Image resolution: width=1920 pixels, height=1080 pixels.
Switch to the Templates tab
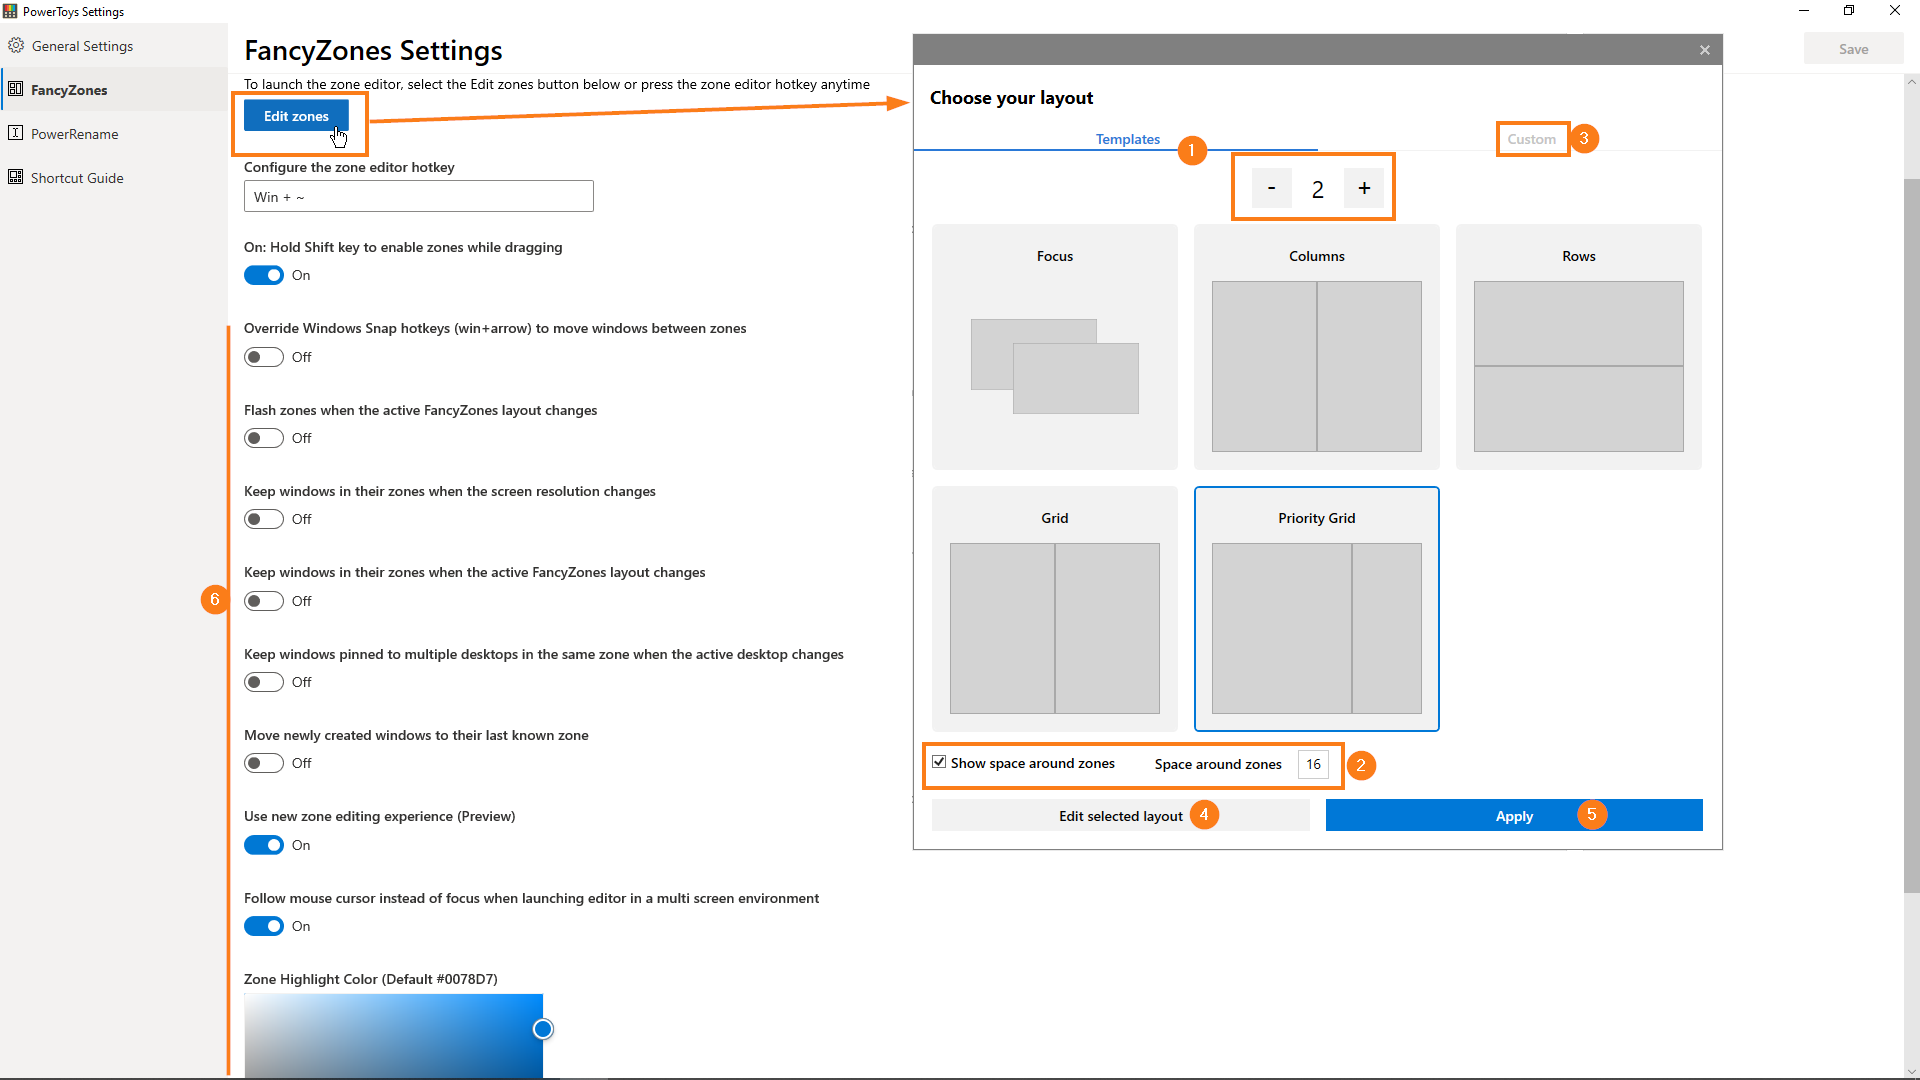tap(1128, 139)
